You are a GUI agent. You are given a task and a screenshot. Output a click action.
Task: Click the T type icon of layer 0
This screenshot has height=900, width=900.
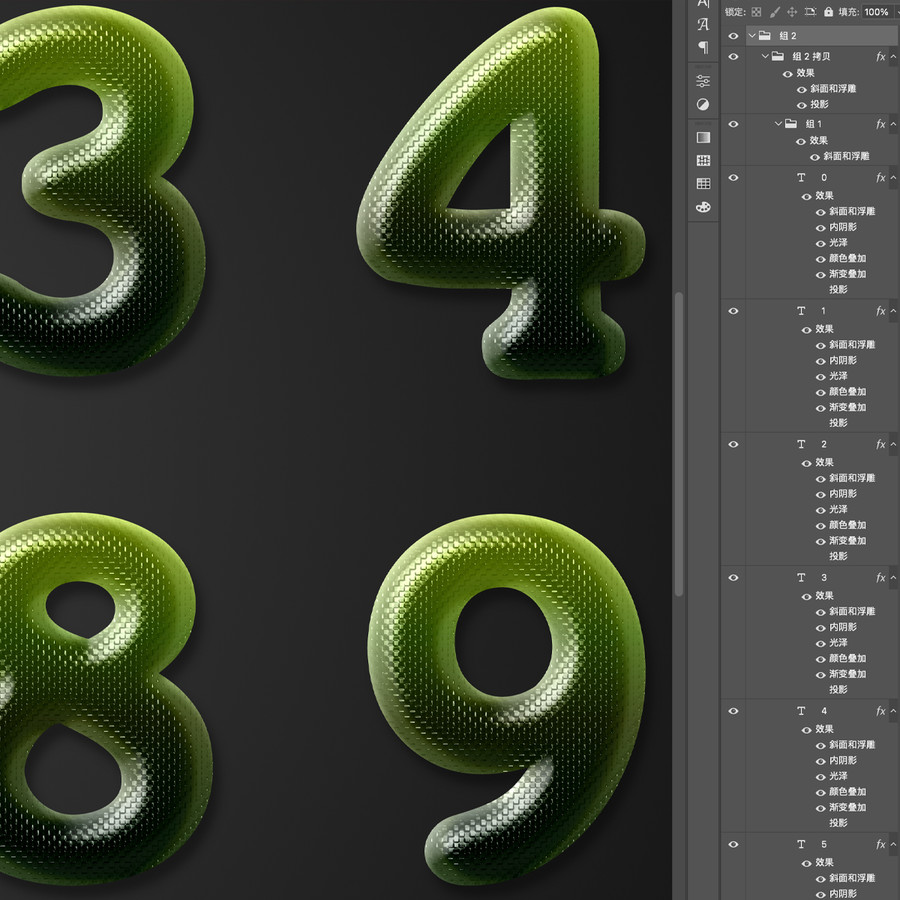click(801, 177)
